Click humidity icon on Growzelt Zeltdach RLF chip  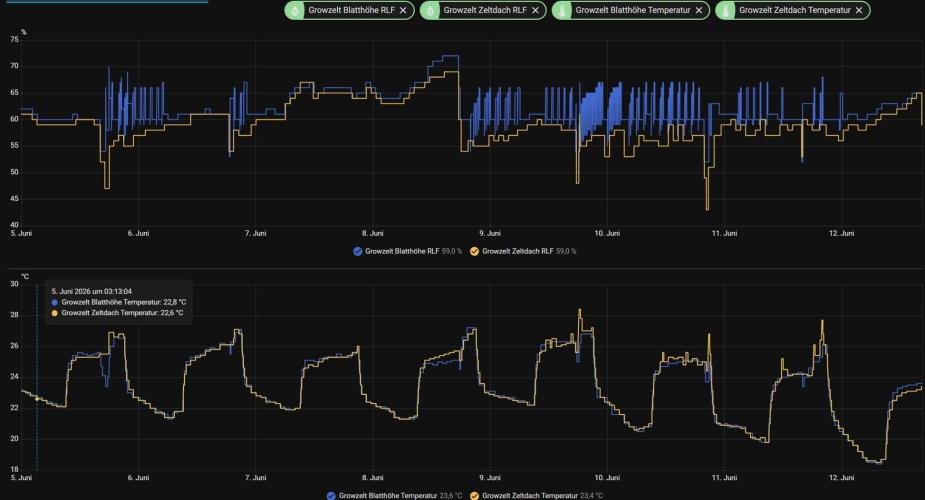(x=430, y=10)
